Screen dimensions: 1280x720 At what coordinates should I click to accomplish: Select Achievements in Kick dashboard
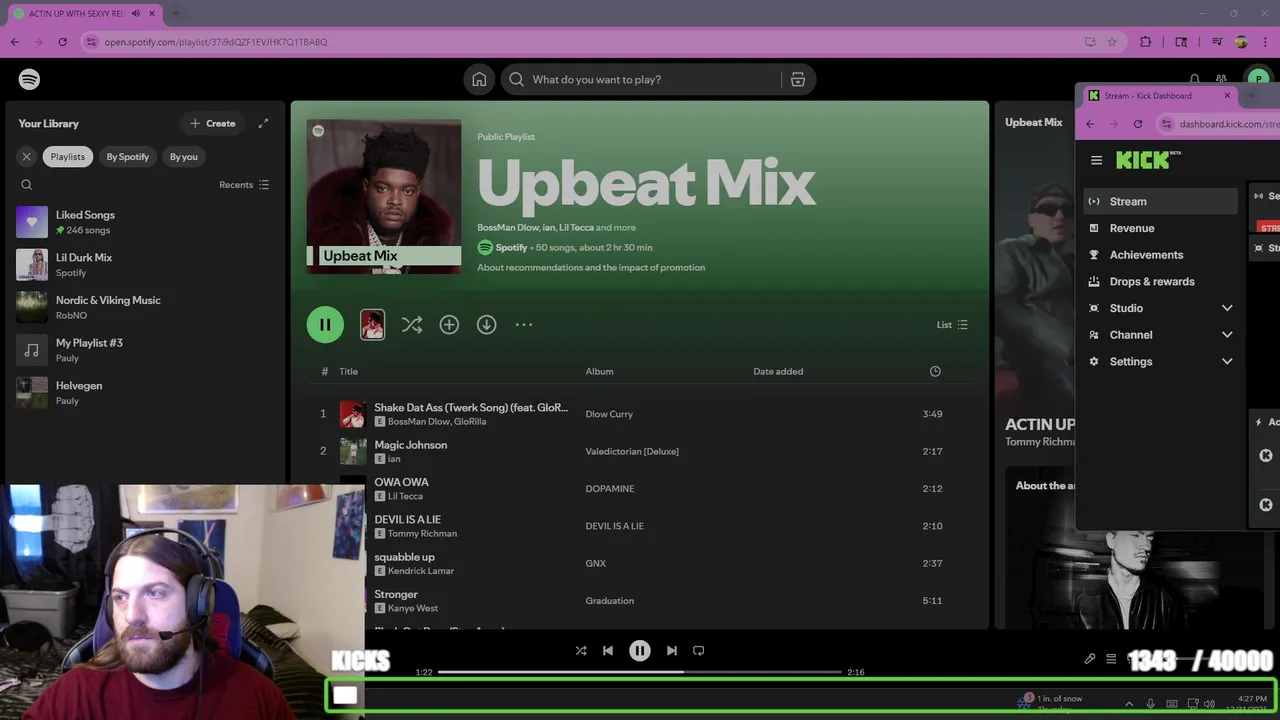[1161, 255]
